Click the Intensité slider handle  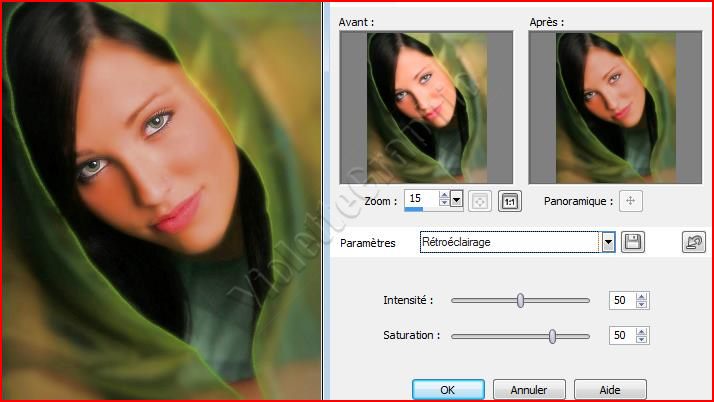[520, 300]
